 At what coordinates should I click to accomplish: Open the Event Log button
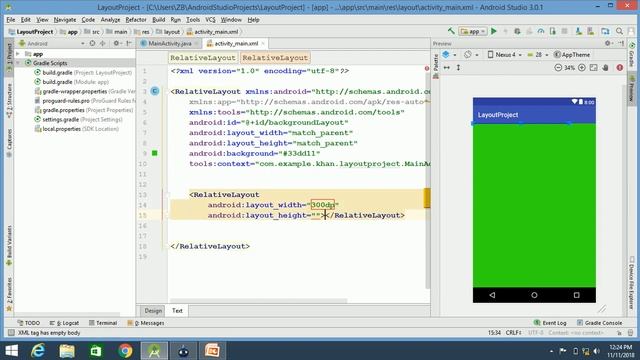click(550, 323)
